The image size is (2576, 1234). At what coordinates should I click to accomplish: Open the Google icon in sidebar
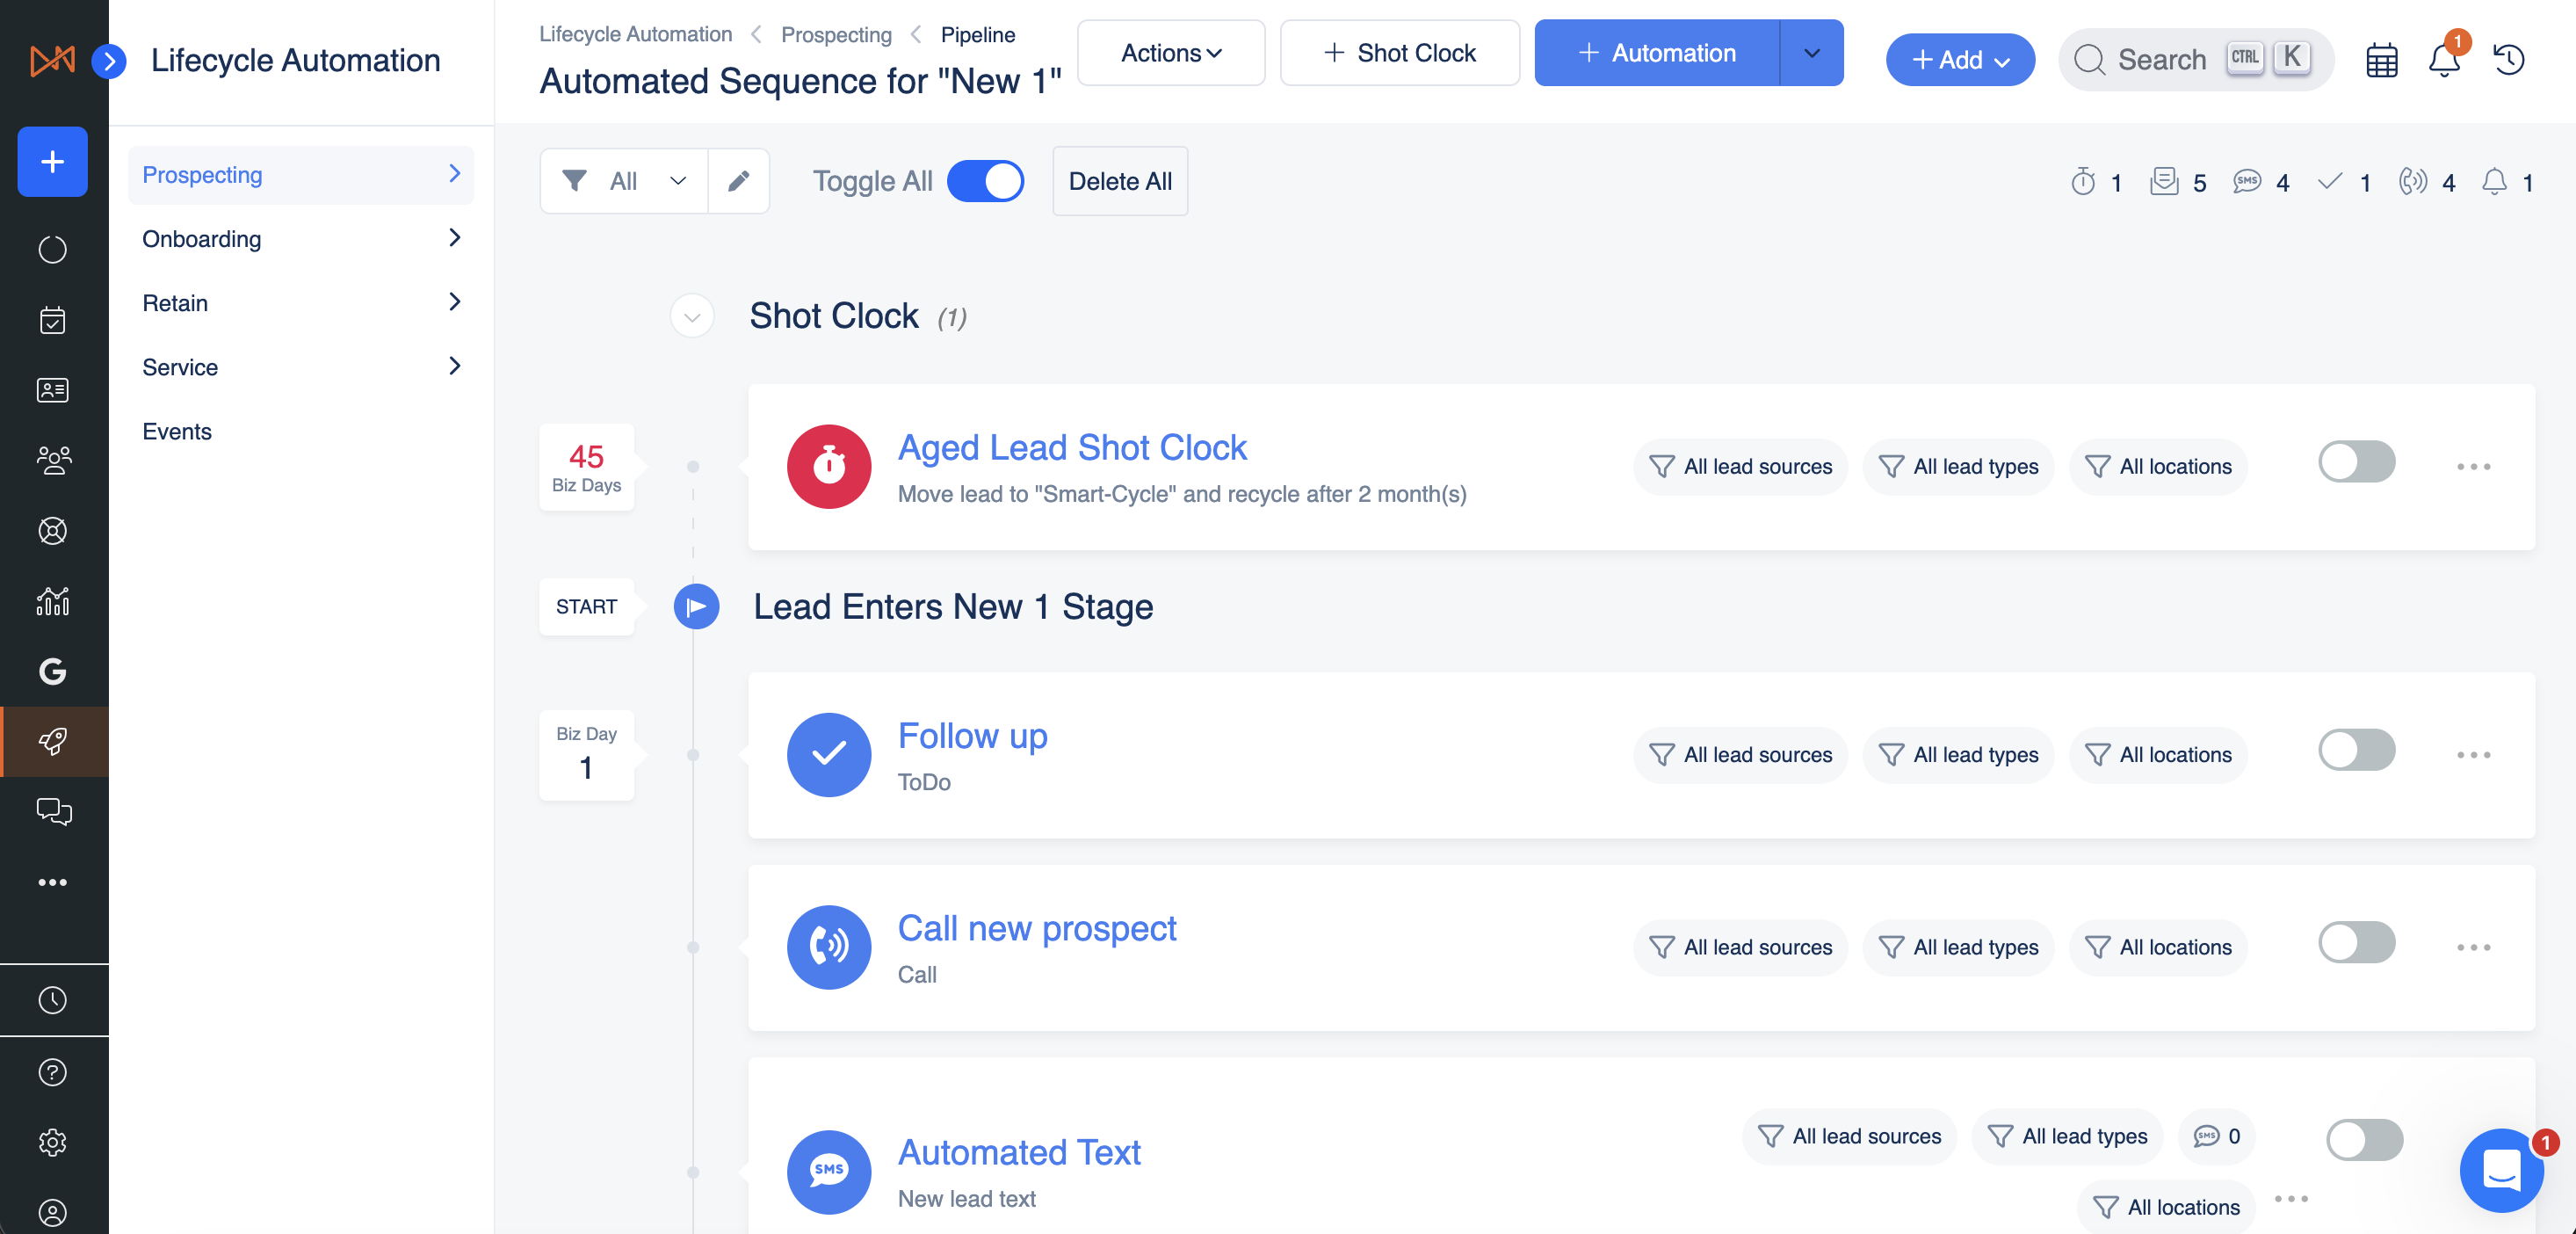coord(53,671)
